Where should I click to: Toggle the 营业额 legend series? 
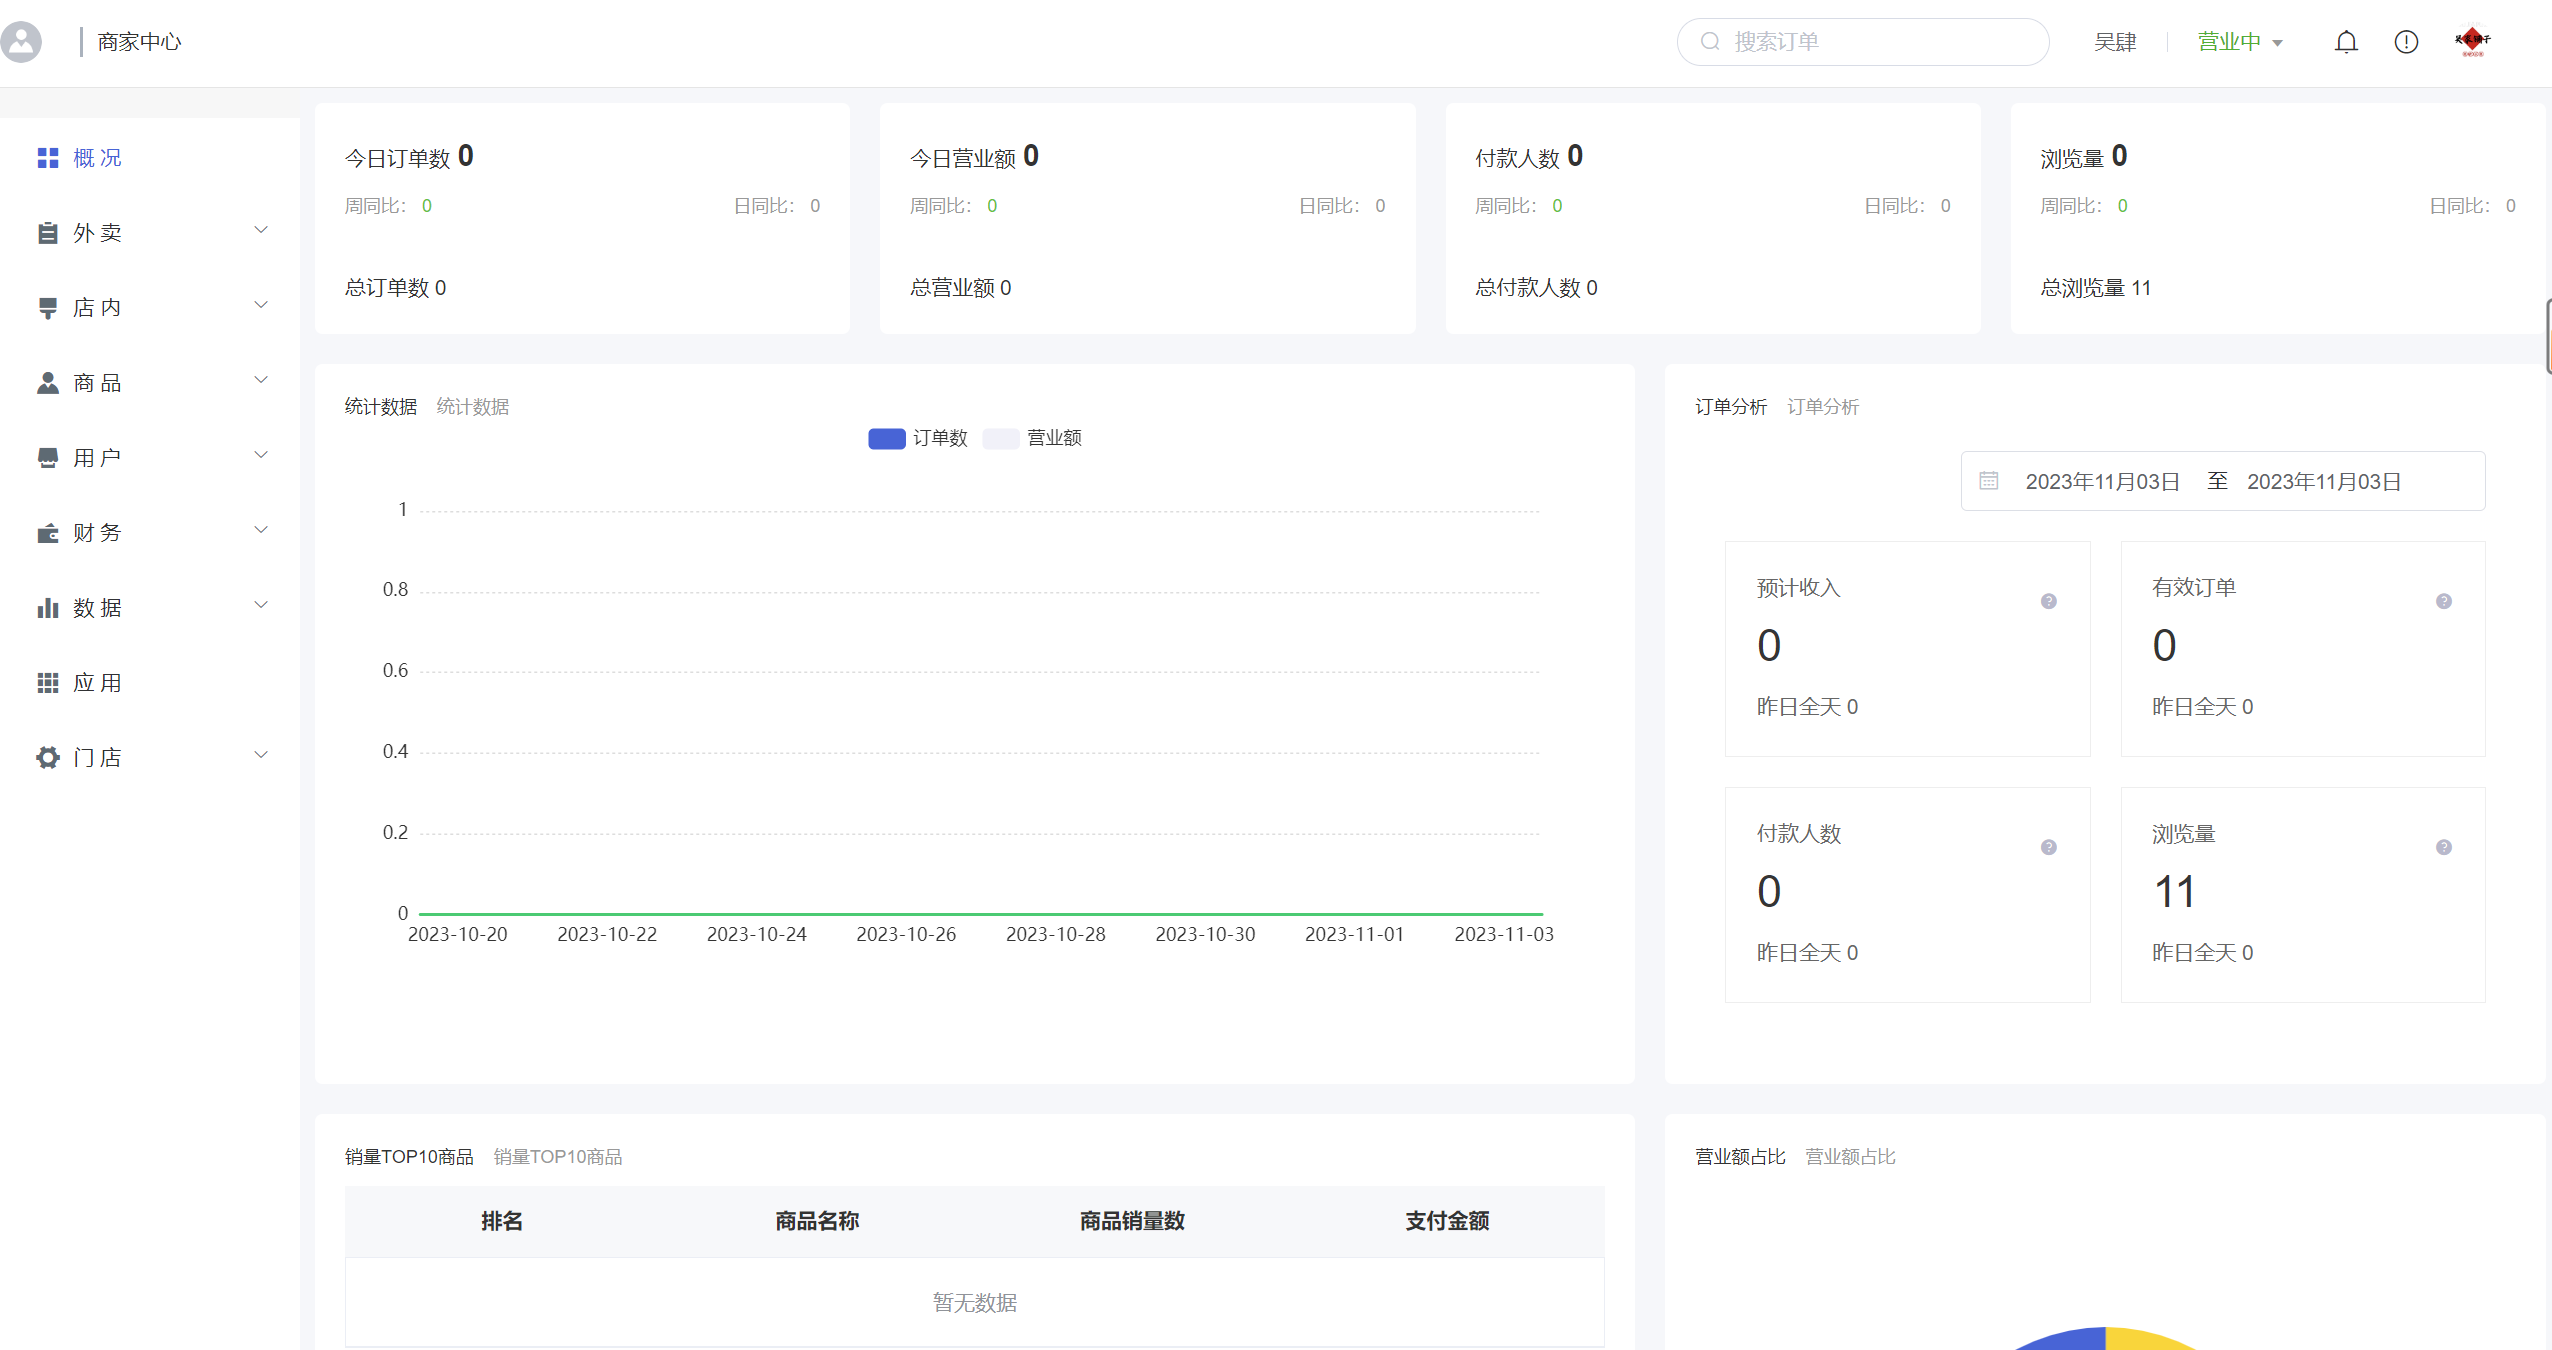coord(1032,438)
